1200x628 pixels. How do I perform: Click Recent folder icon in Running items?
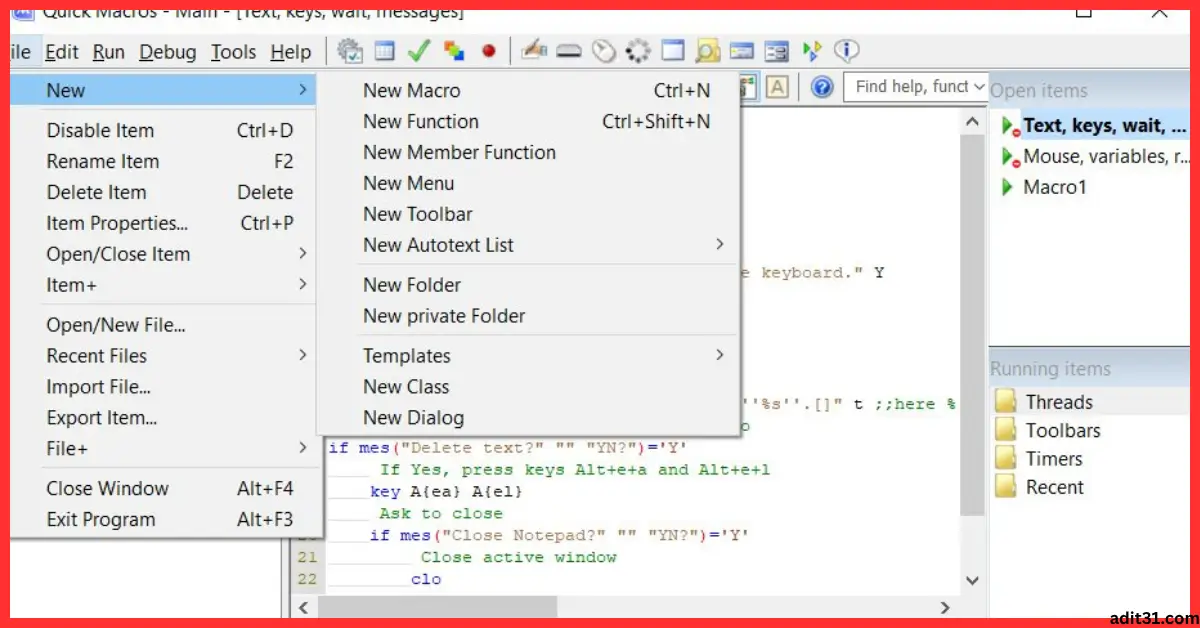point(1006,487)
